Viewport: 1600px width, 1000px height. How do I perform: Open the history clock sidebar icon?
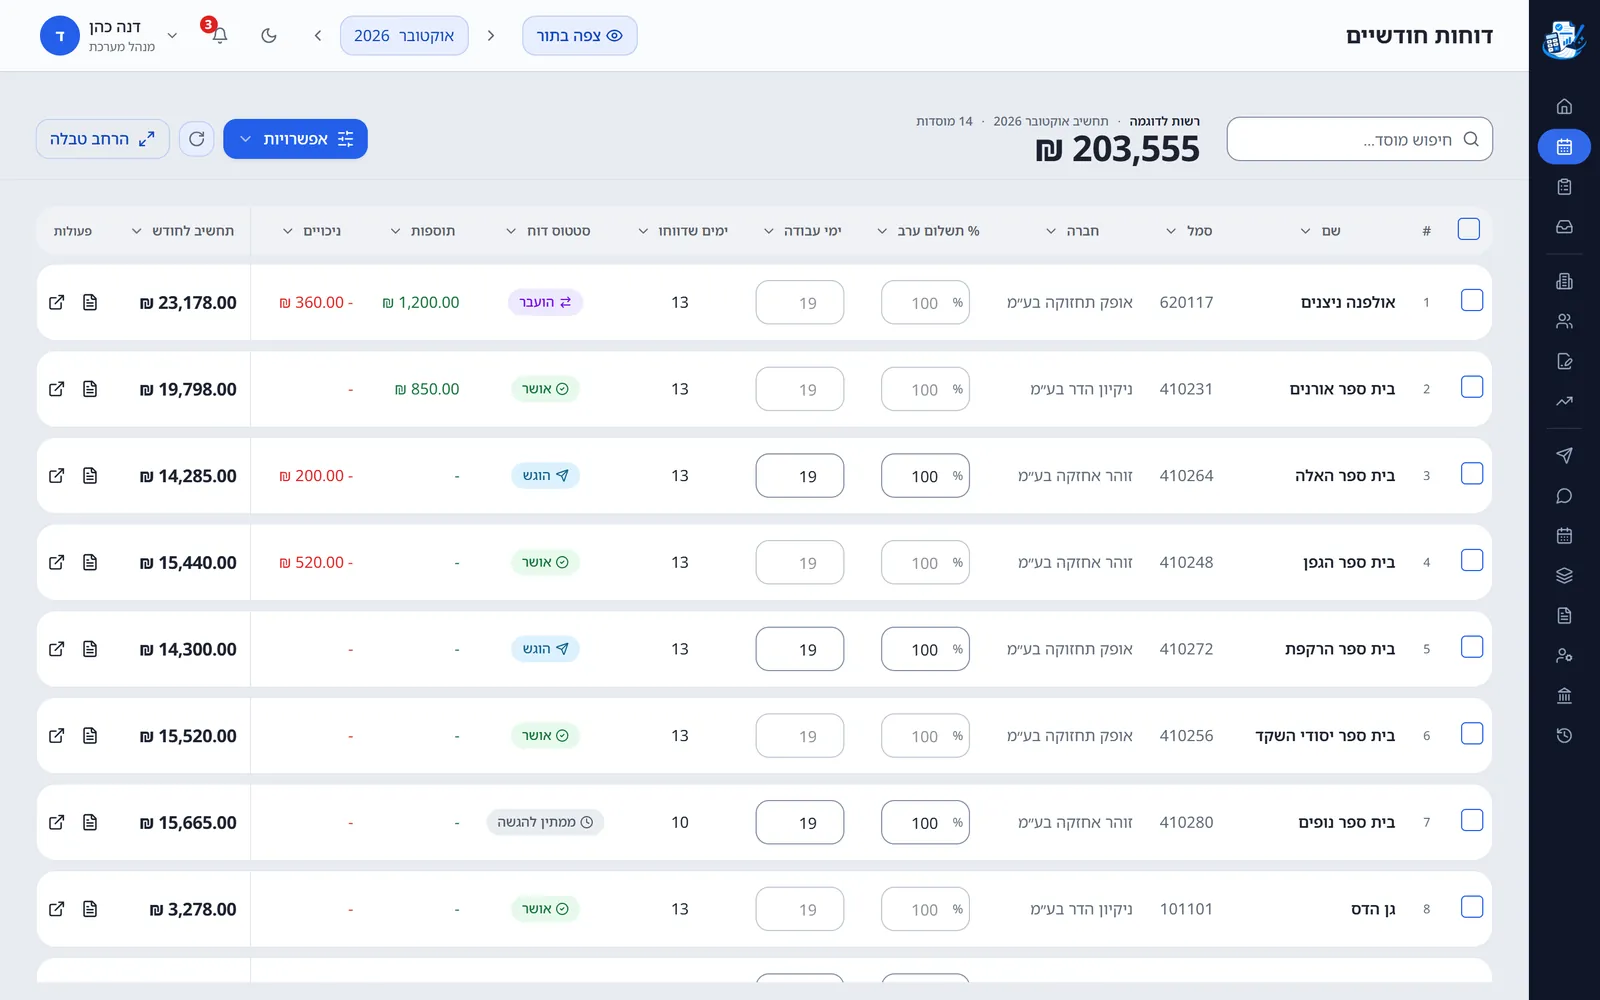point(1564,735)
